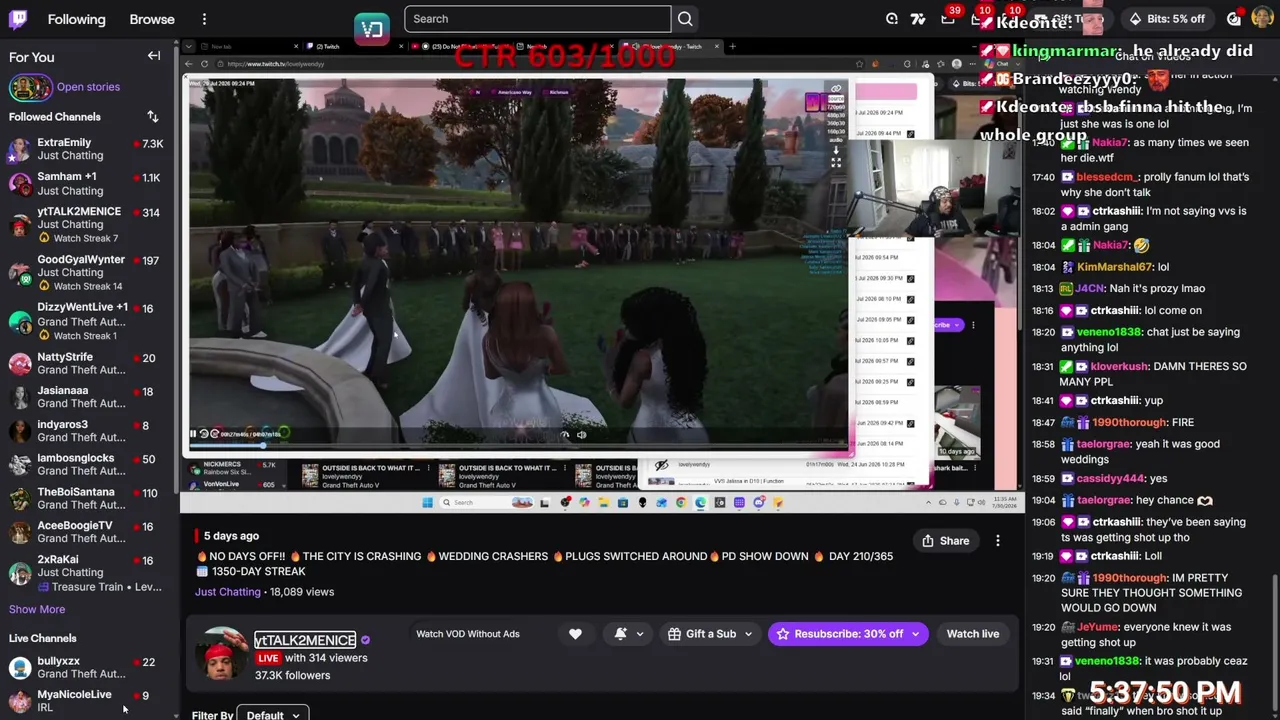The width and height of the screenshot is (1280, 720).
Task: Click the Search input field
Action: point(537,19)
